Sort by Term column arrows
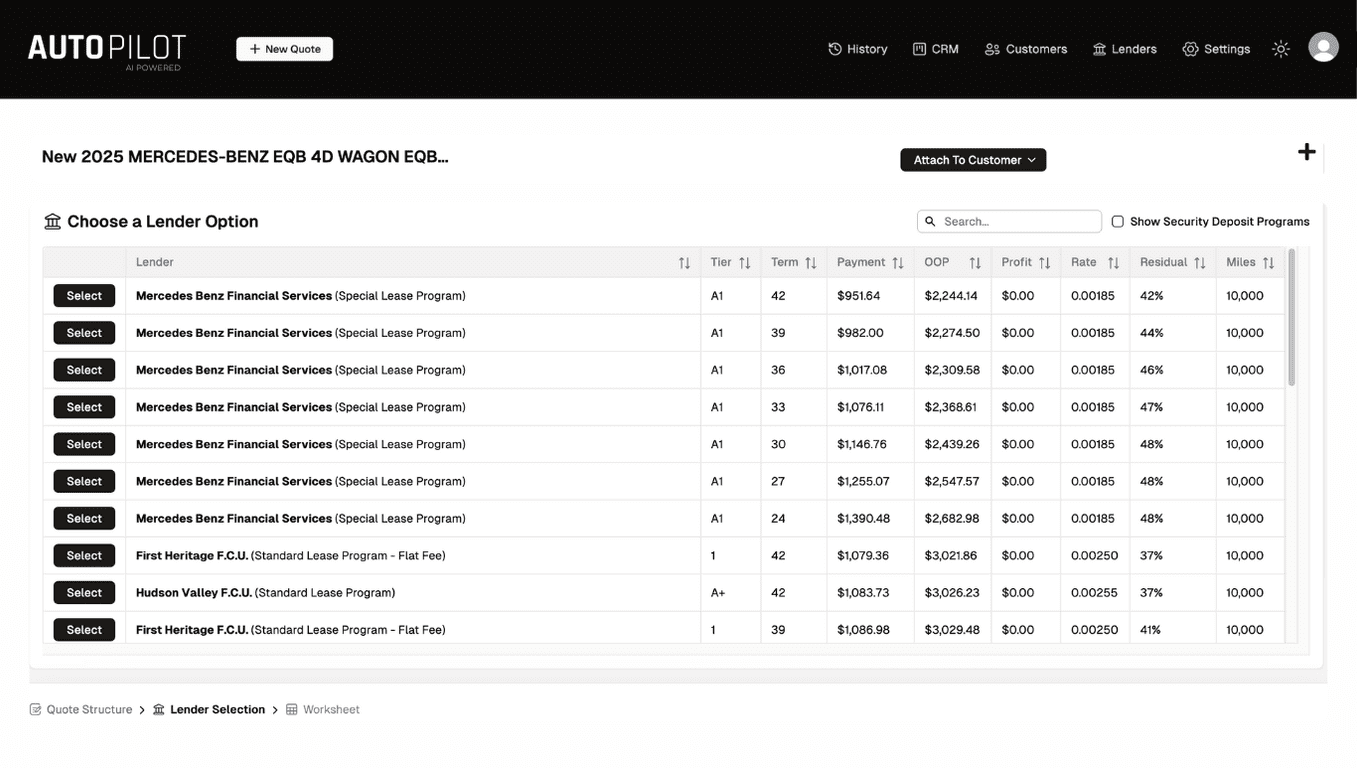 pyautogui.click(x=811, y=263)
